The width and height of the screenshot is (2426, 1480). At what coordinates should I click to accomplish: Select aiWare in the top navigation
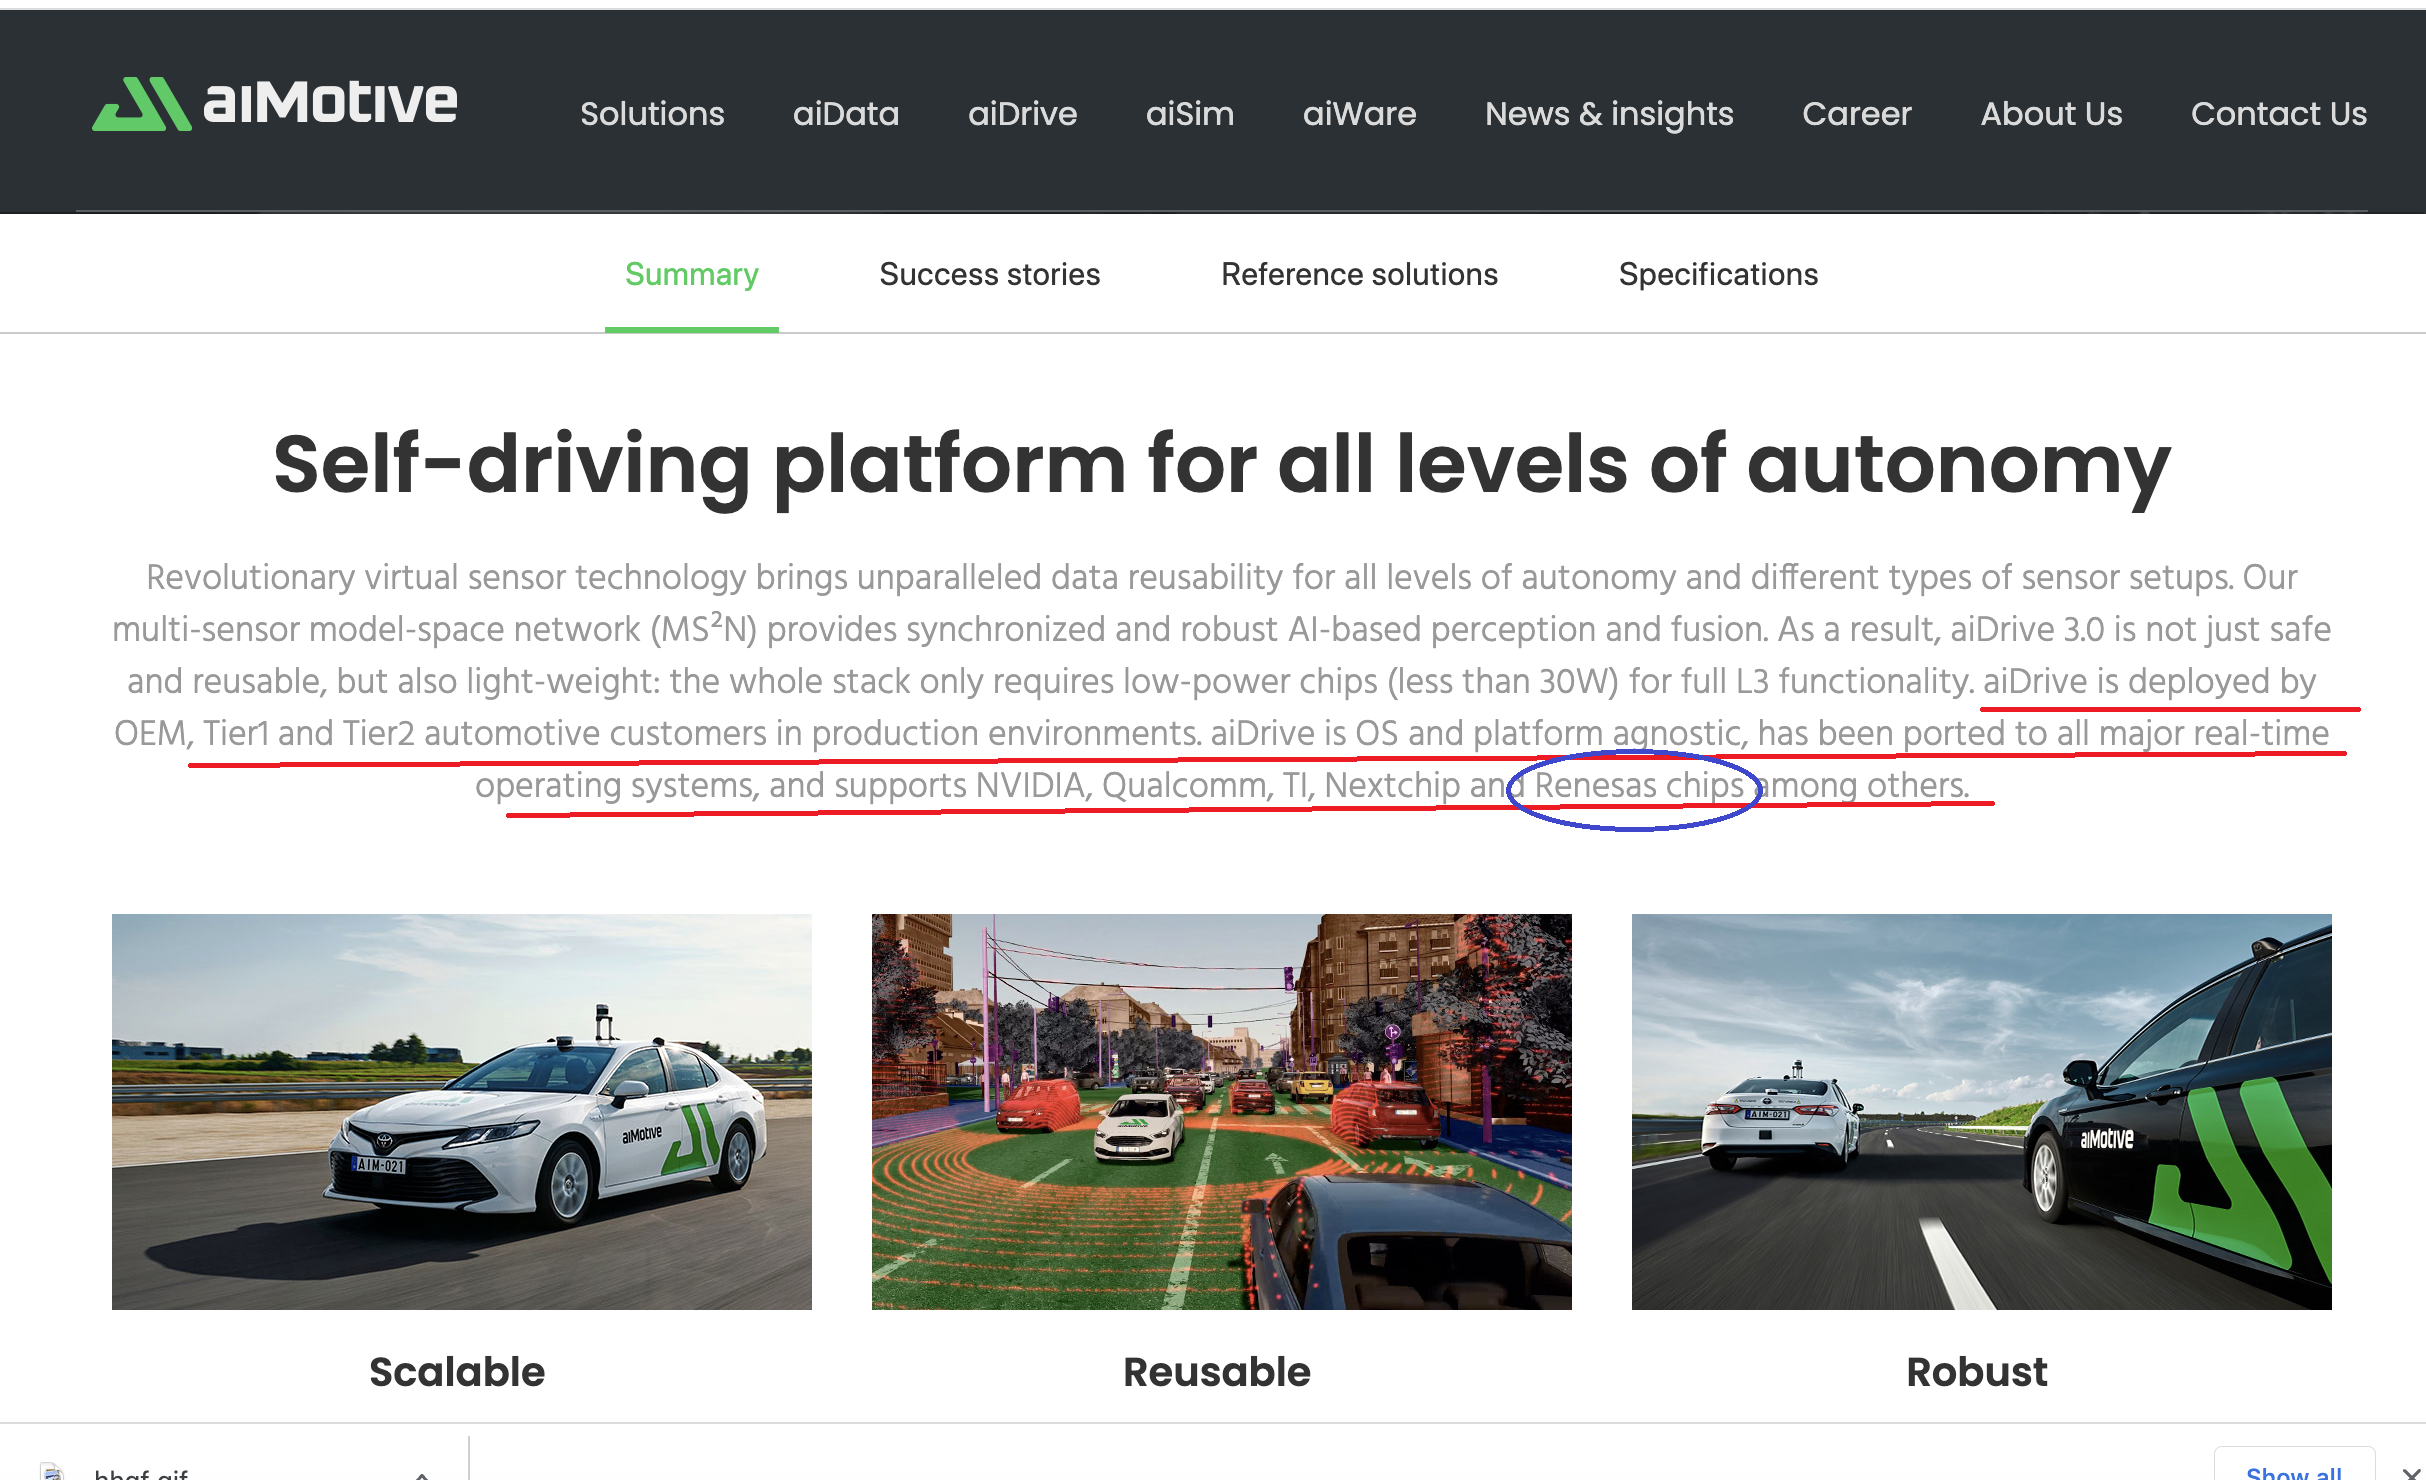pos(1359,114)
